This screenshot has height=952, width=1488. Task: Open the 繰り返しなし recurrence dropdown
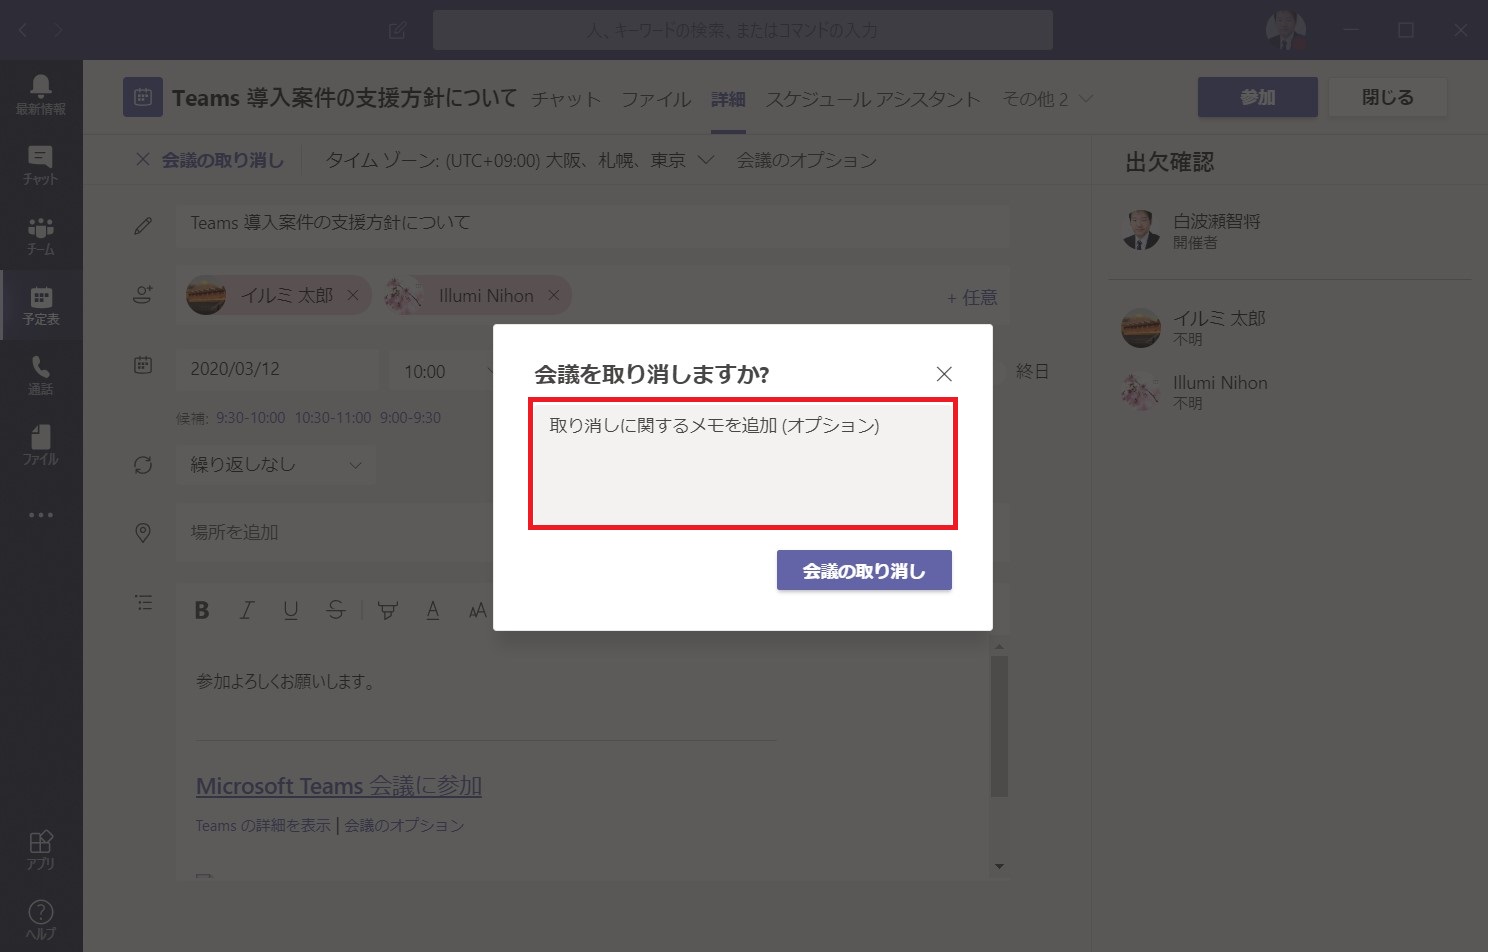pos(276,465)
